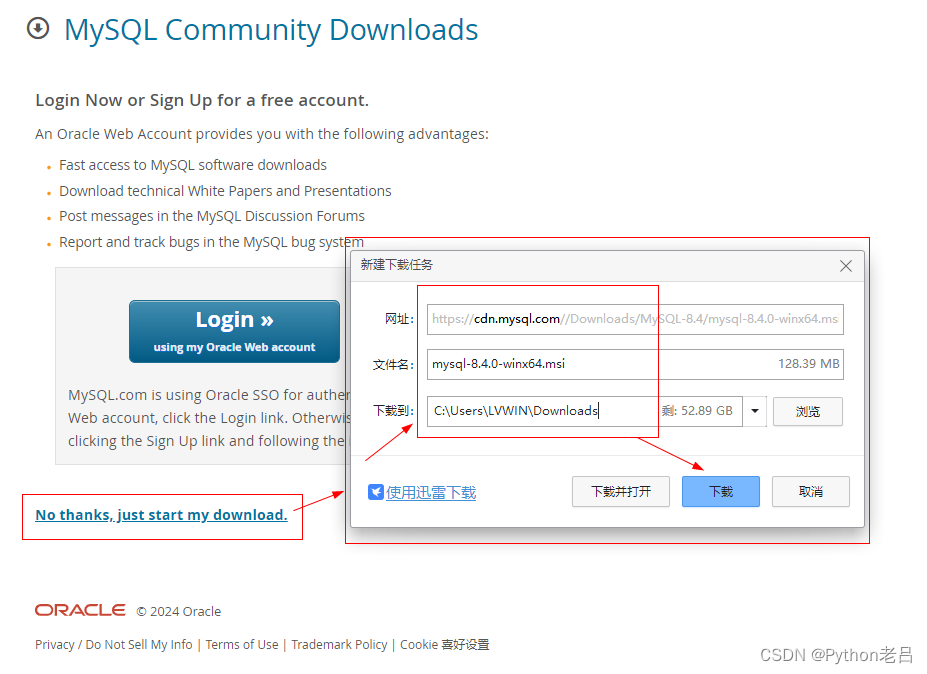The image size is (927, 674).
Task: Click the Login using my Oracle Web account button
Action: (x=234, y=331)
